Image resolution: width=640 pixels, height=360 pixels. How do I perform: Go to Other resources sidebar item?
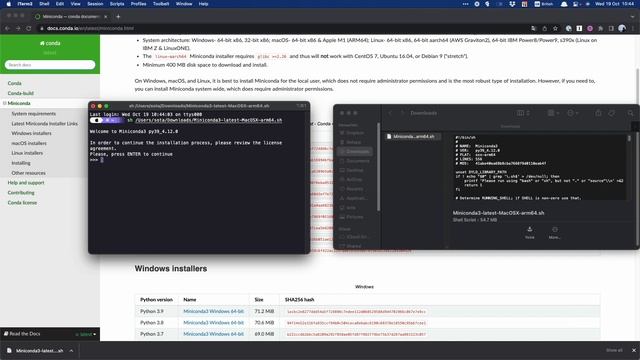(x=29, y=173)
